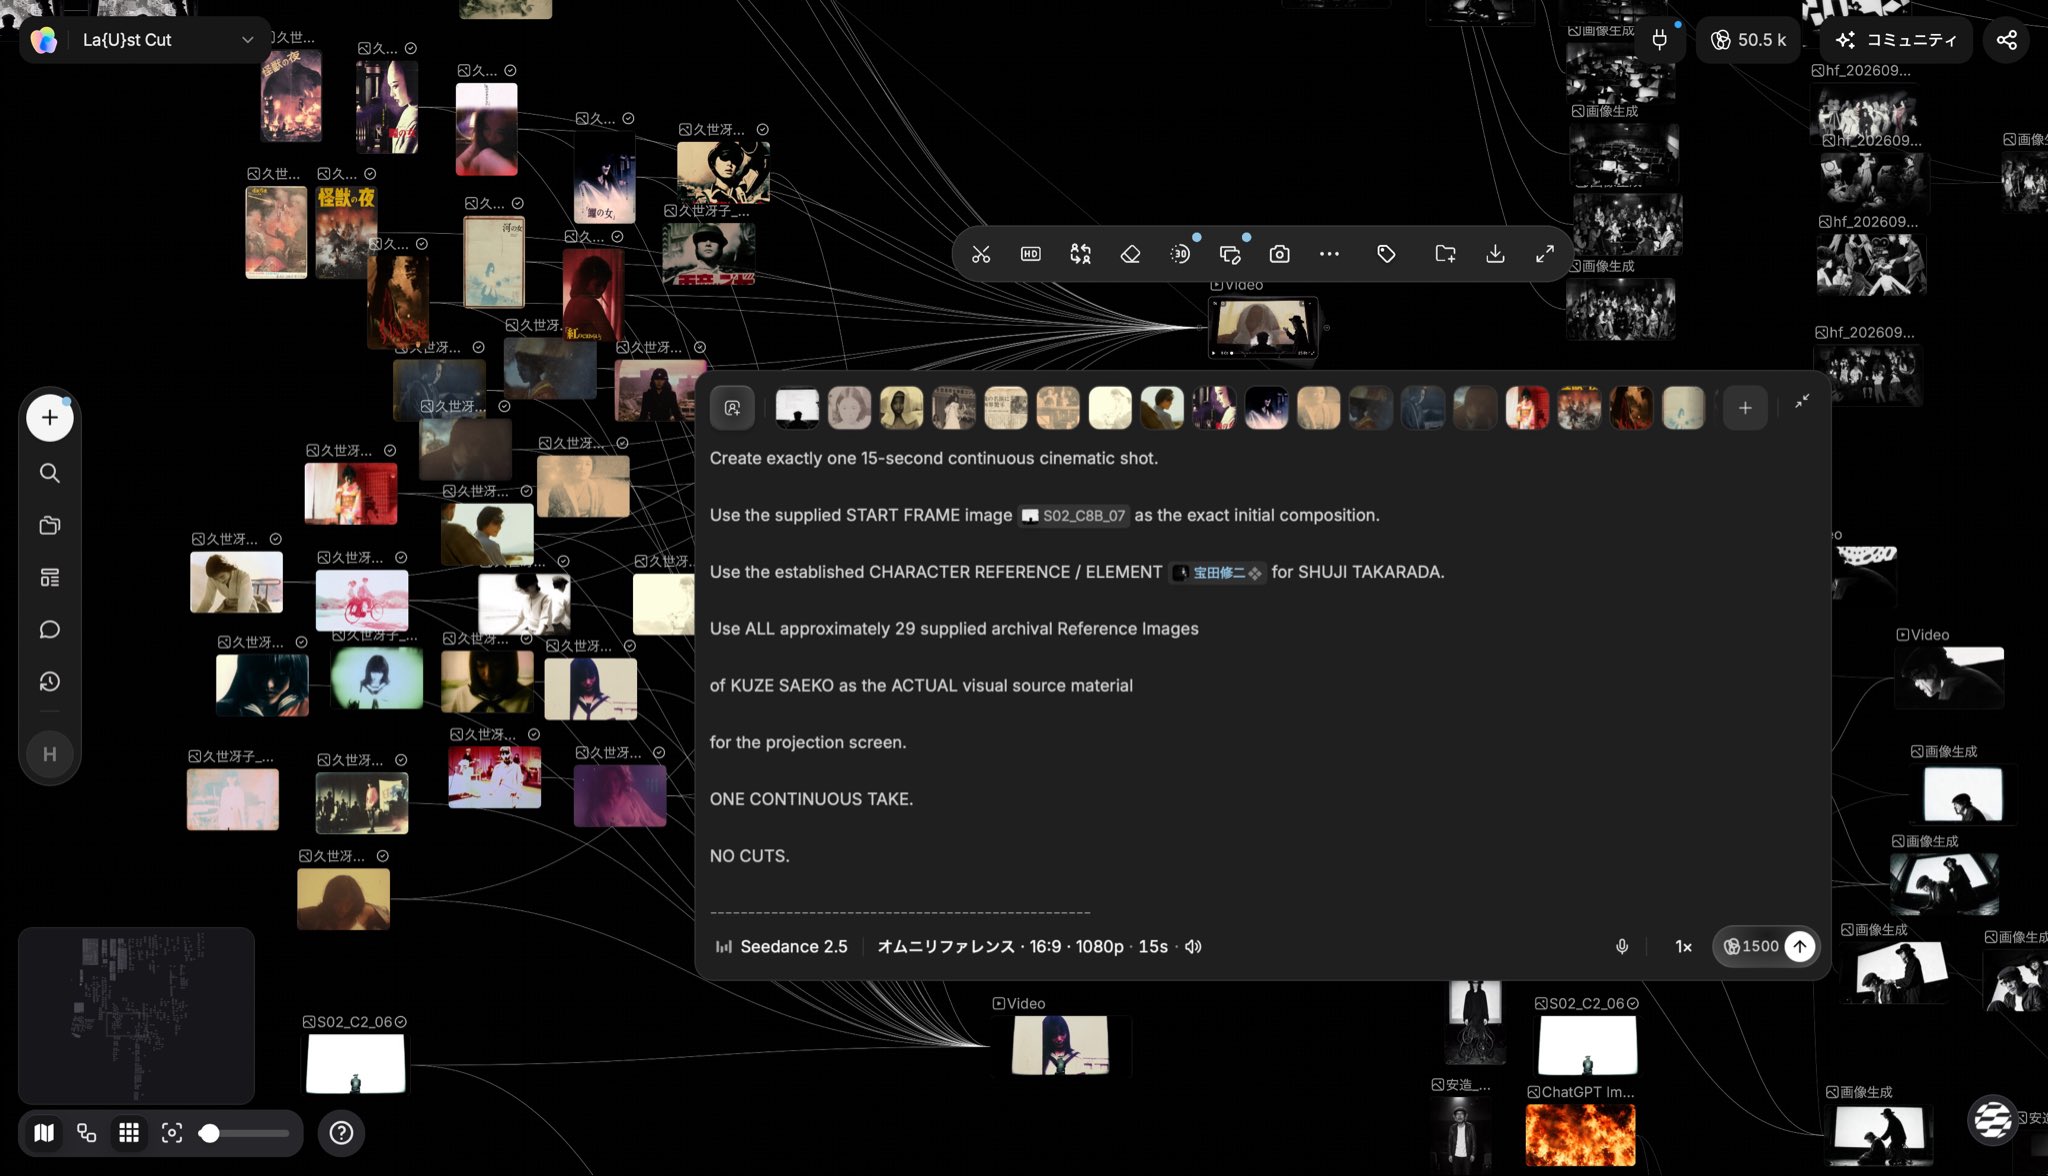Open the コミュニティ community tab
2048x1176 pixels.
[1896, 40]
